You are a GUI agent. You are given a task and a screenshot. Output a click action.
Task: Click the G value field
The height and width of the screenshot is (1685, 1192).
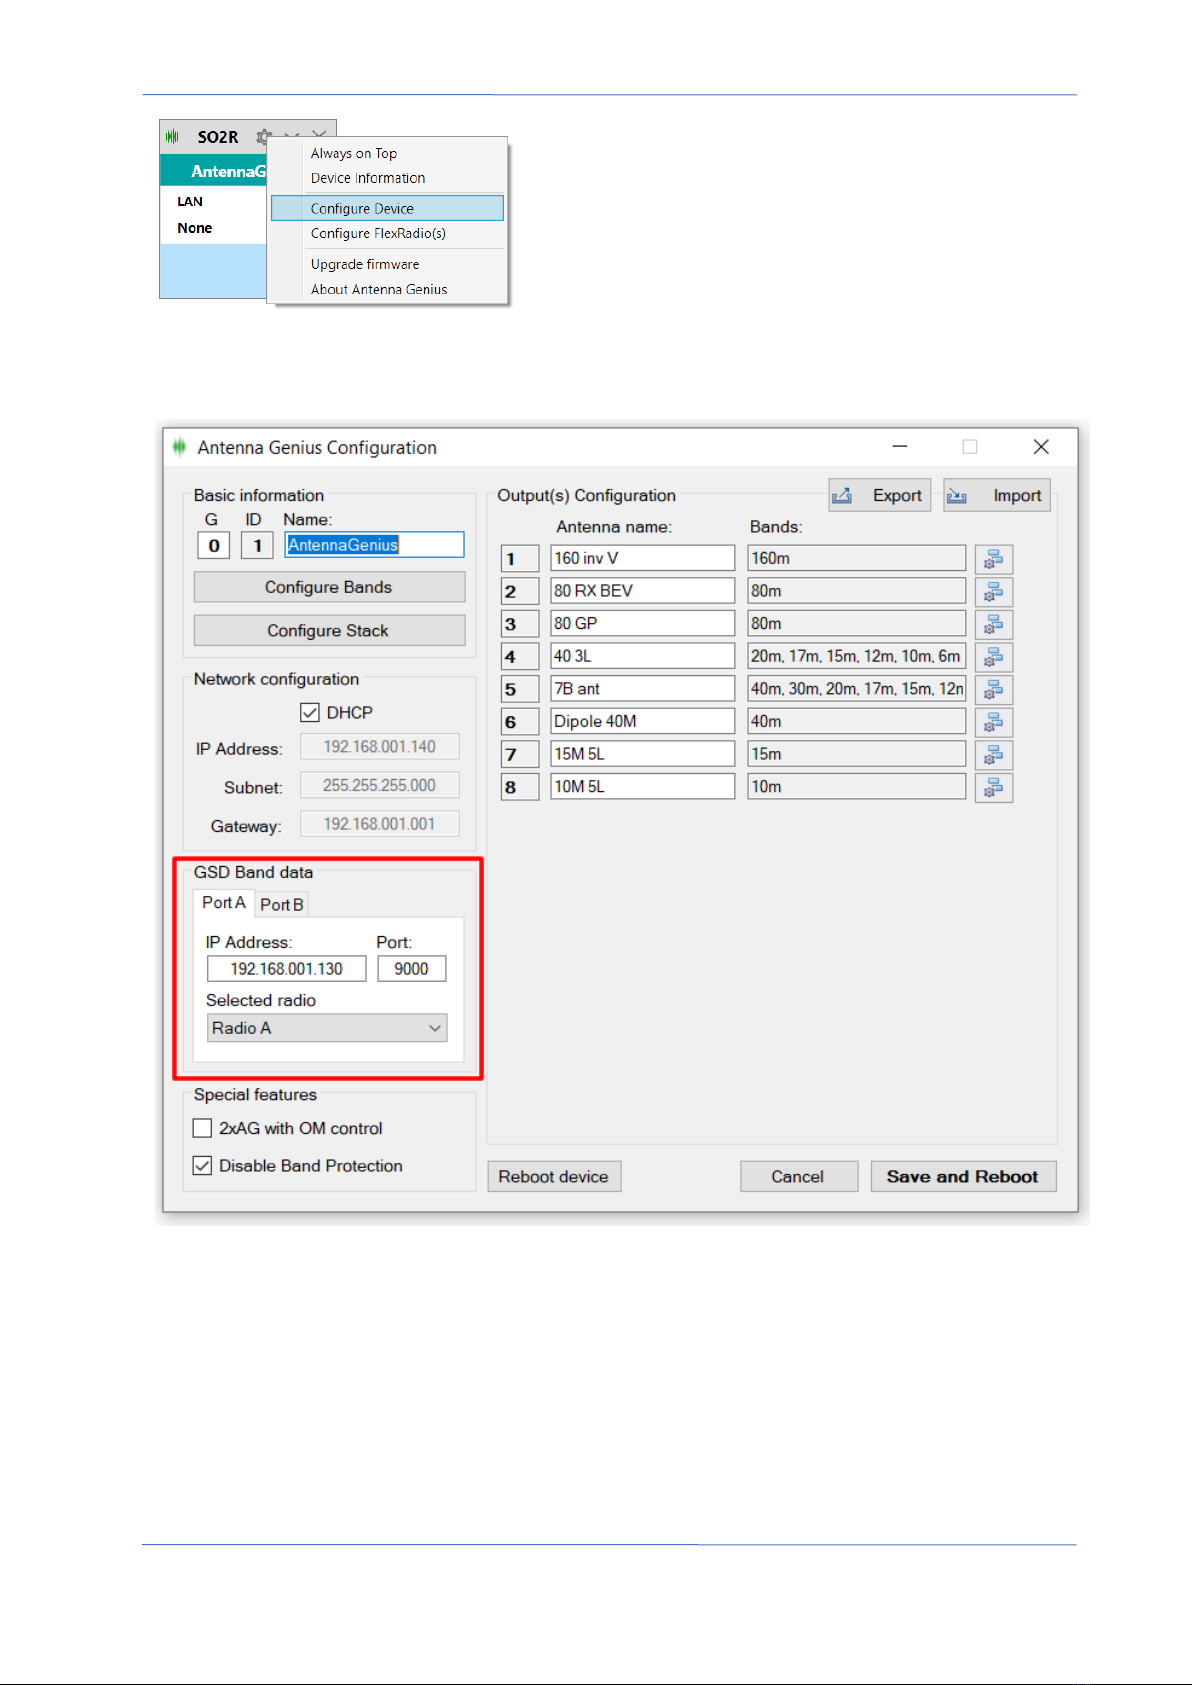tap(213, 545)
